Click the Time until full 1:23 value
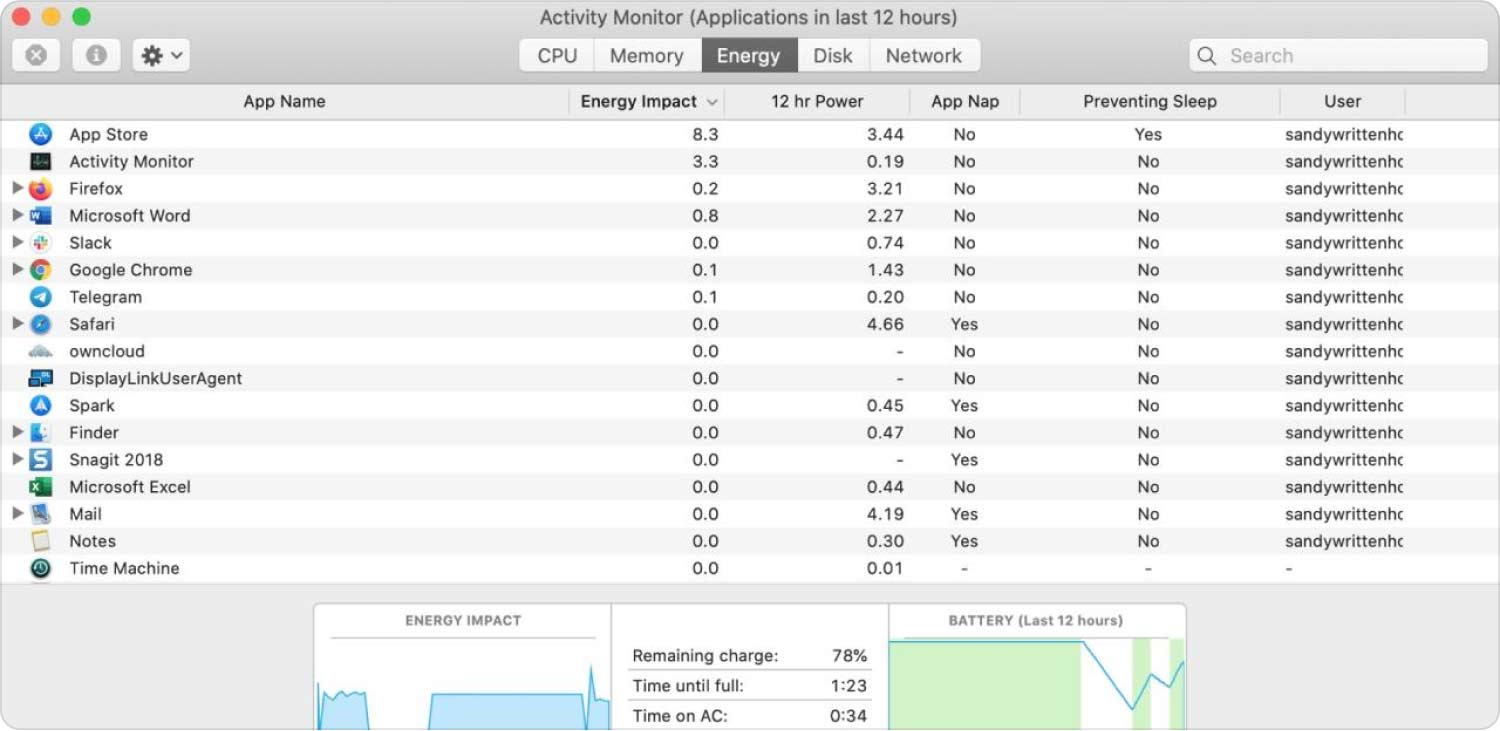This screenshot has height=731, width=1500. pos(849,686)
